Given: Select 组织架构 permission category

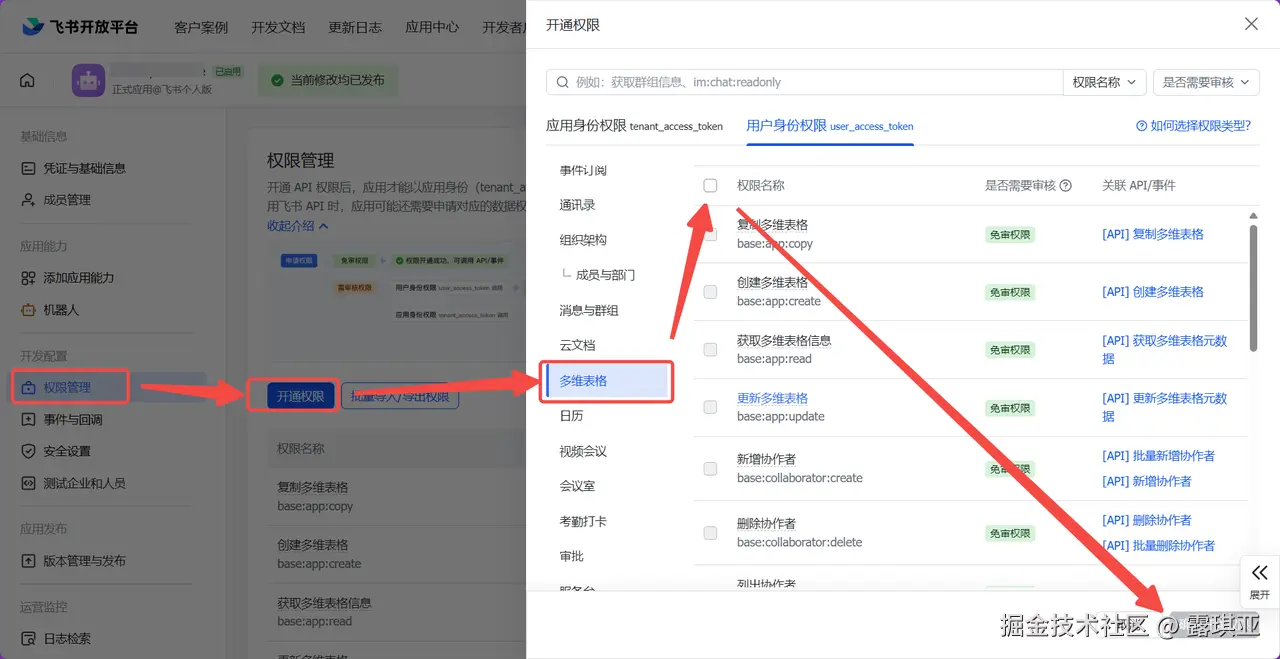Looking at the screenshot, I should [x=583, y=240].
